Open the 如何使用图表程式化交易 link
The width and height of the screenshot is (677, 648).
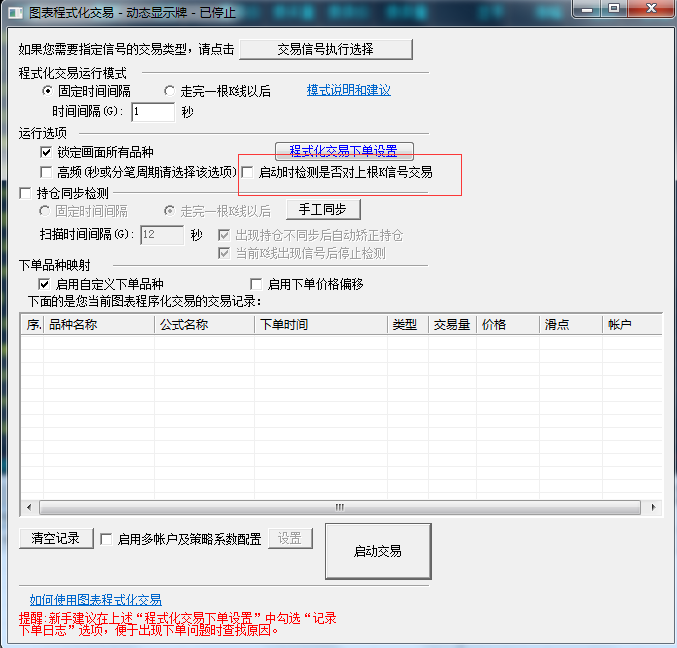tap(95, 600)
